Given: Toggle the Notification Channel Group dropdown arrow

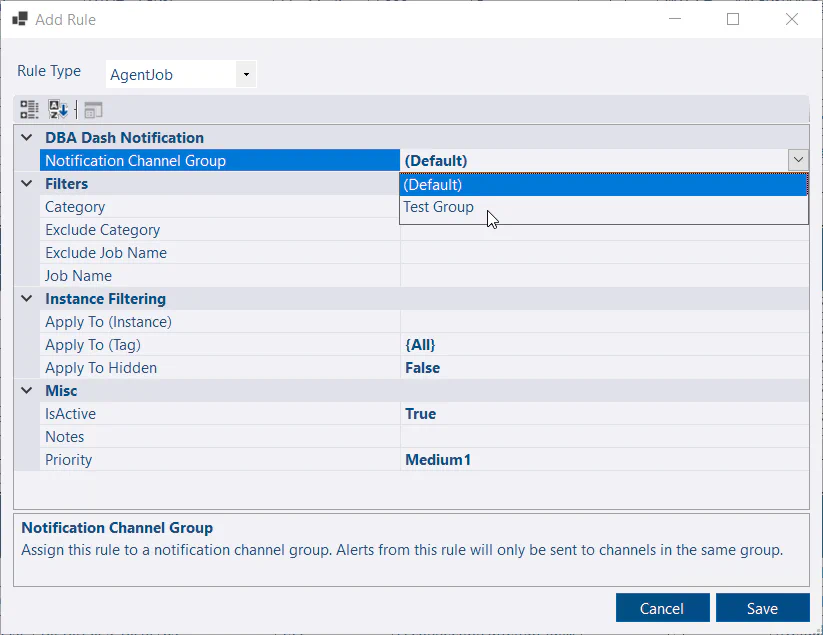Looking at the screenshot, I should click(797, 160).
